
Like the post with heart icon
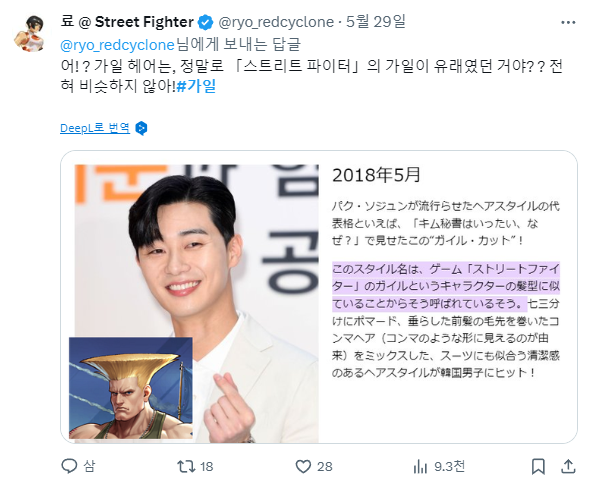pos(303,467)
